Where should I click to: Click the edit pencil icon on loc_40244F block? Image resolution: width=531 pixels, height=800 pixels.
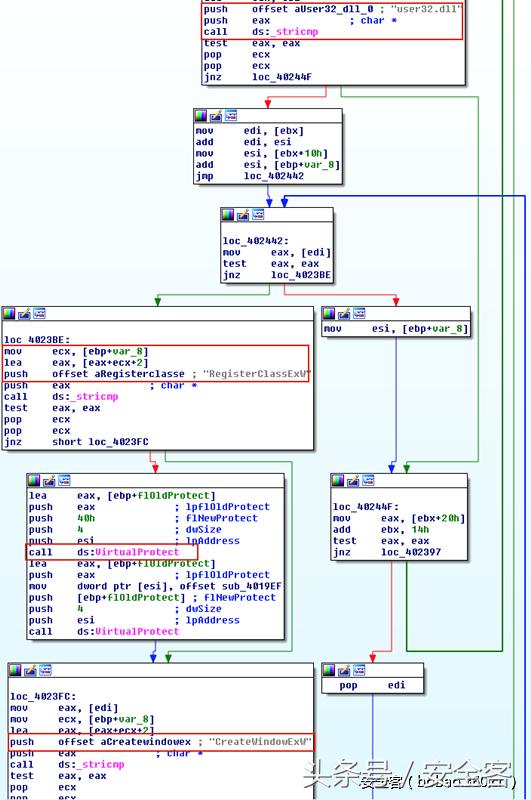[353, 481]
